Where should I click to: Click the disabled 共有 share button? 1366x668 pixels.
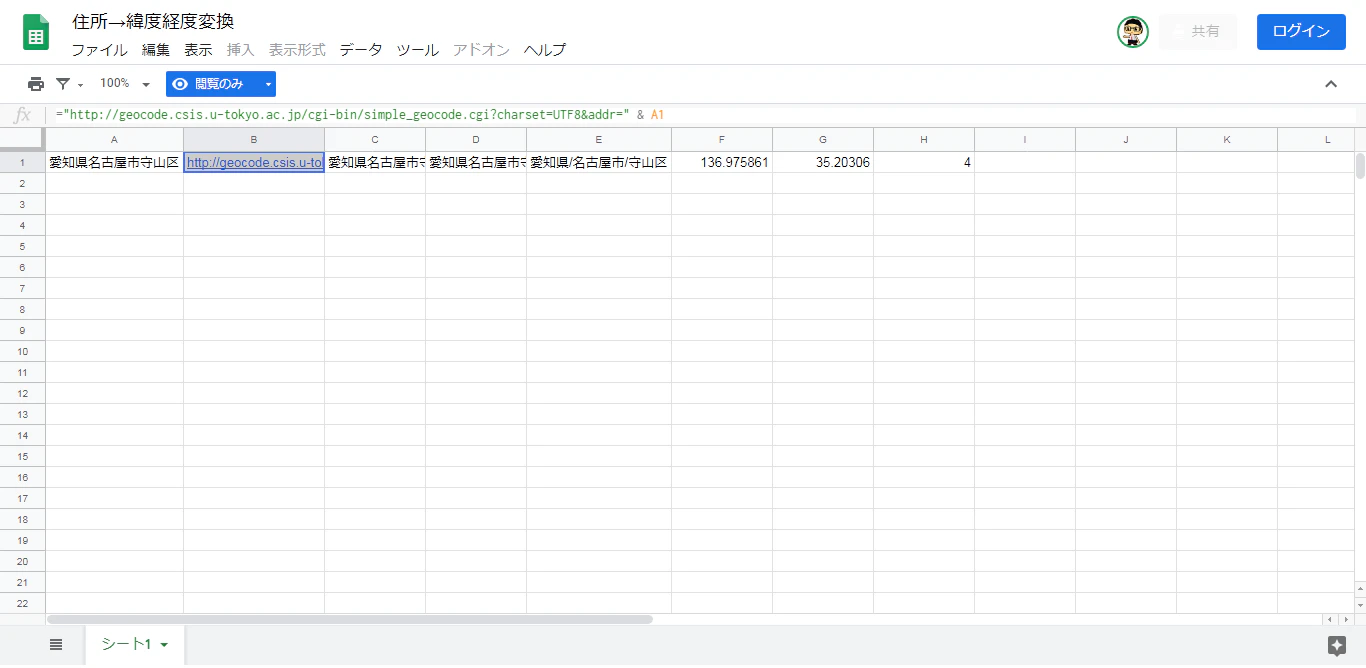[1198, 32]
